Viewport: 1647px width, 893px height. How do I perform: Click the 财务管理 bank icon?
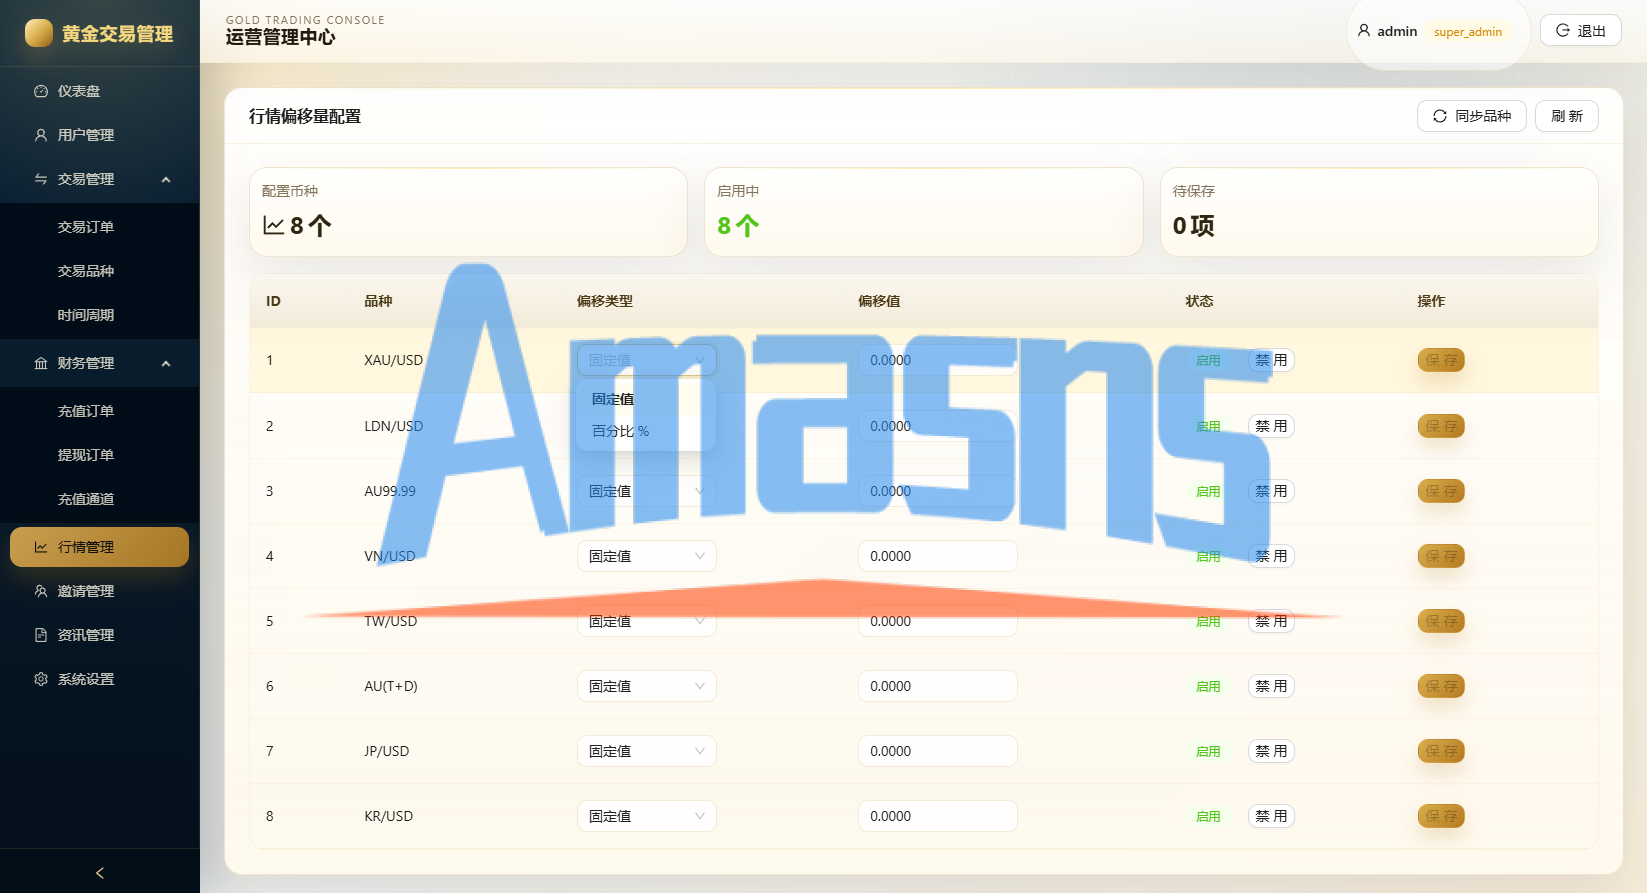(x=41, y=363)
